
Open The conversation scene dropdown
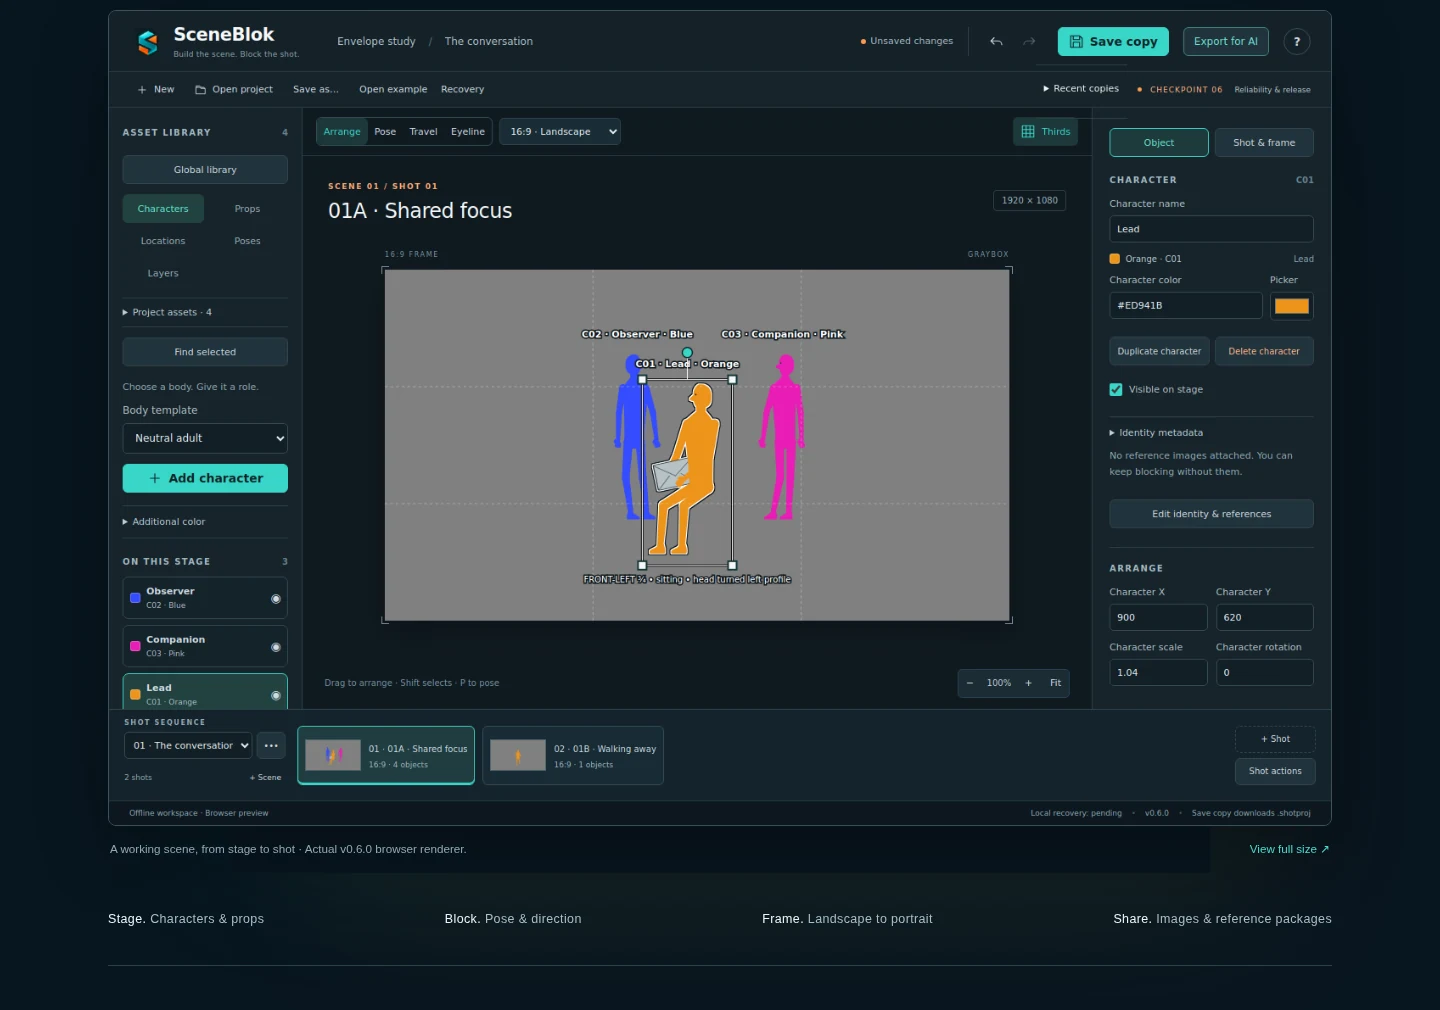pos(189,745)
